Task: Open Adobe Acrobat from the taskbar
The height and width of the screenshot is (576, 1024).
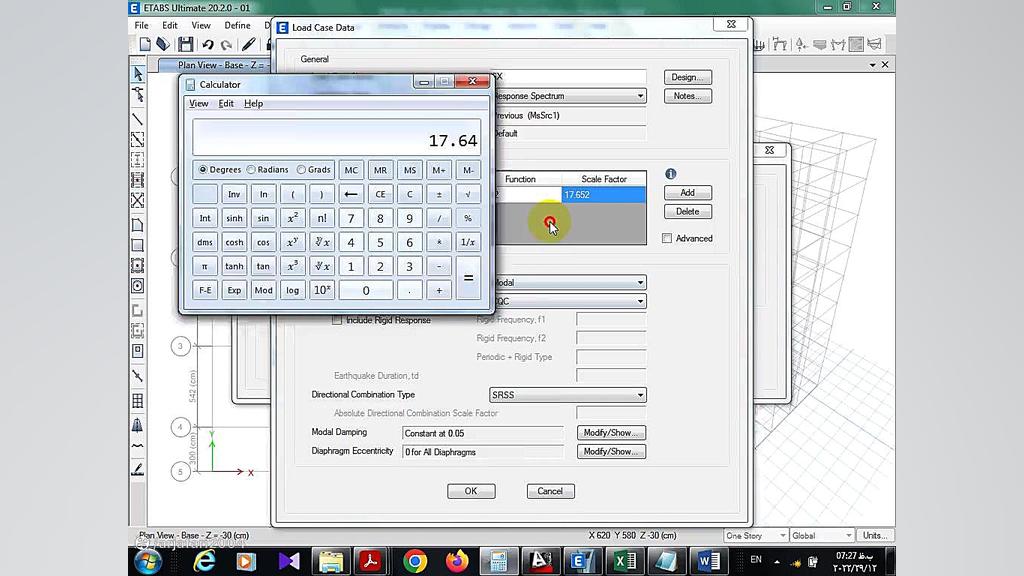Action: (x=371, y=561)
